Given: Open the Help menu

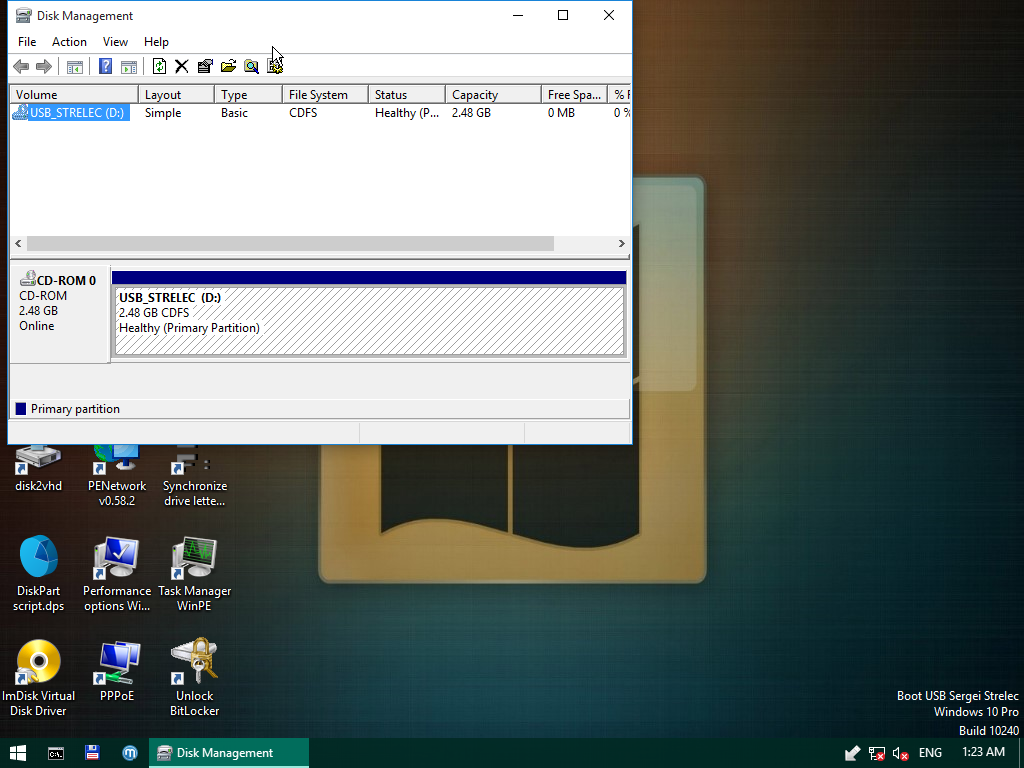Looking at the screenshot, I should pos(156,42).
